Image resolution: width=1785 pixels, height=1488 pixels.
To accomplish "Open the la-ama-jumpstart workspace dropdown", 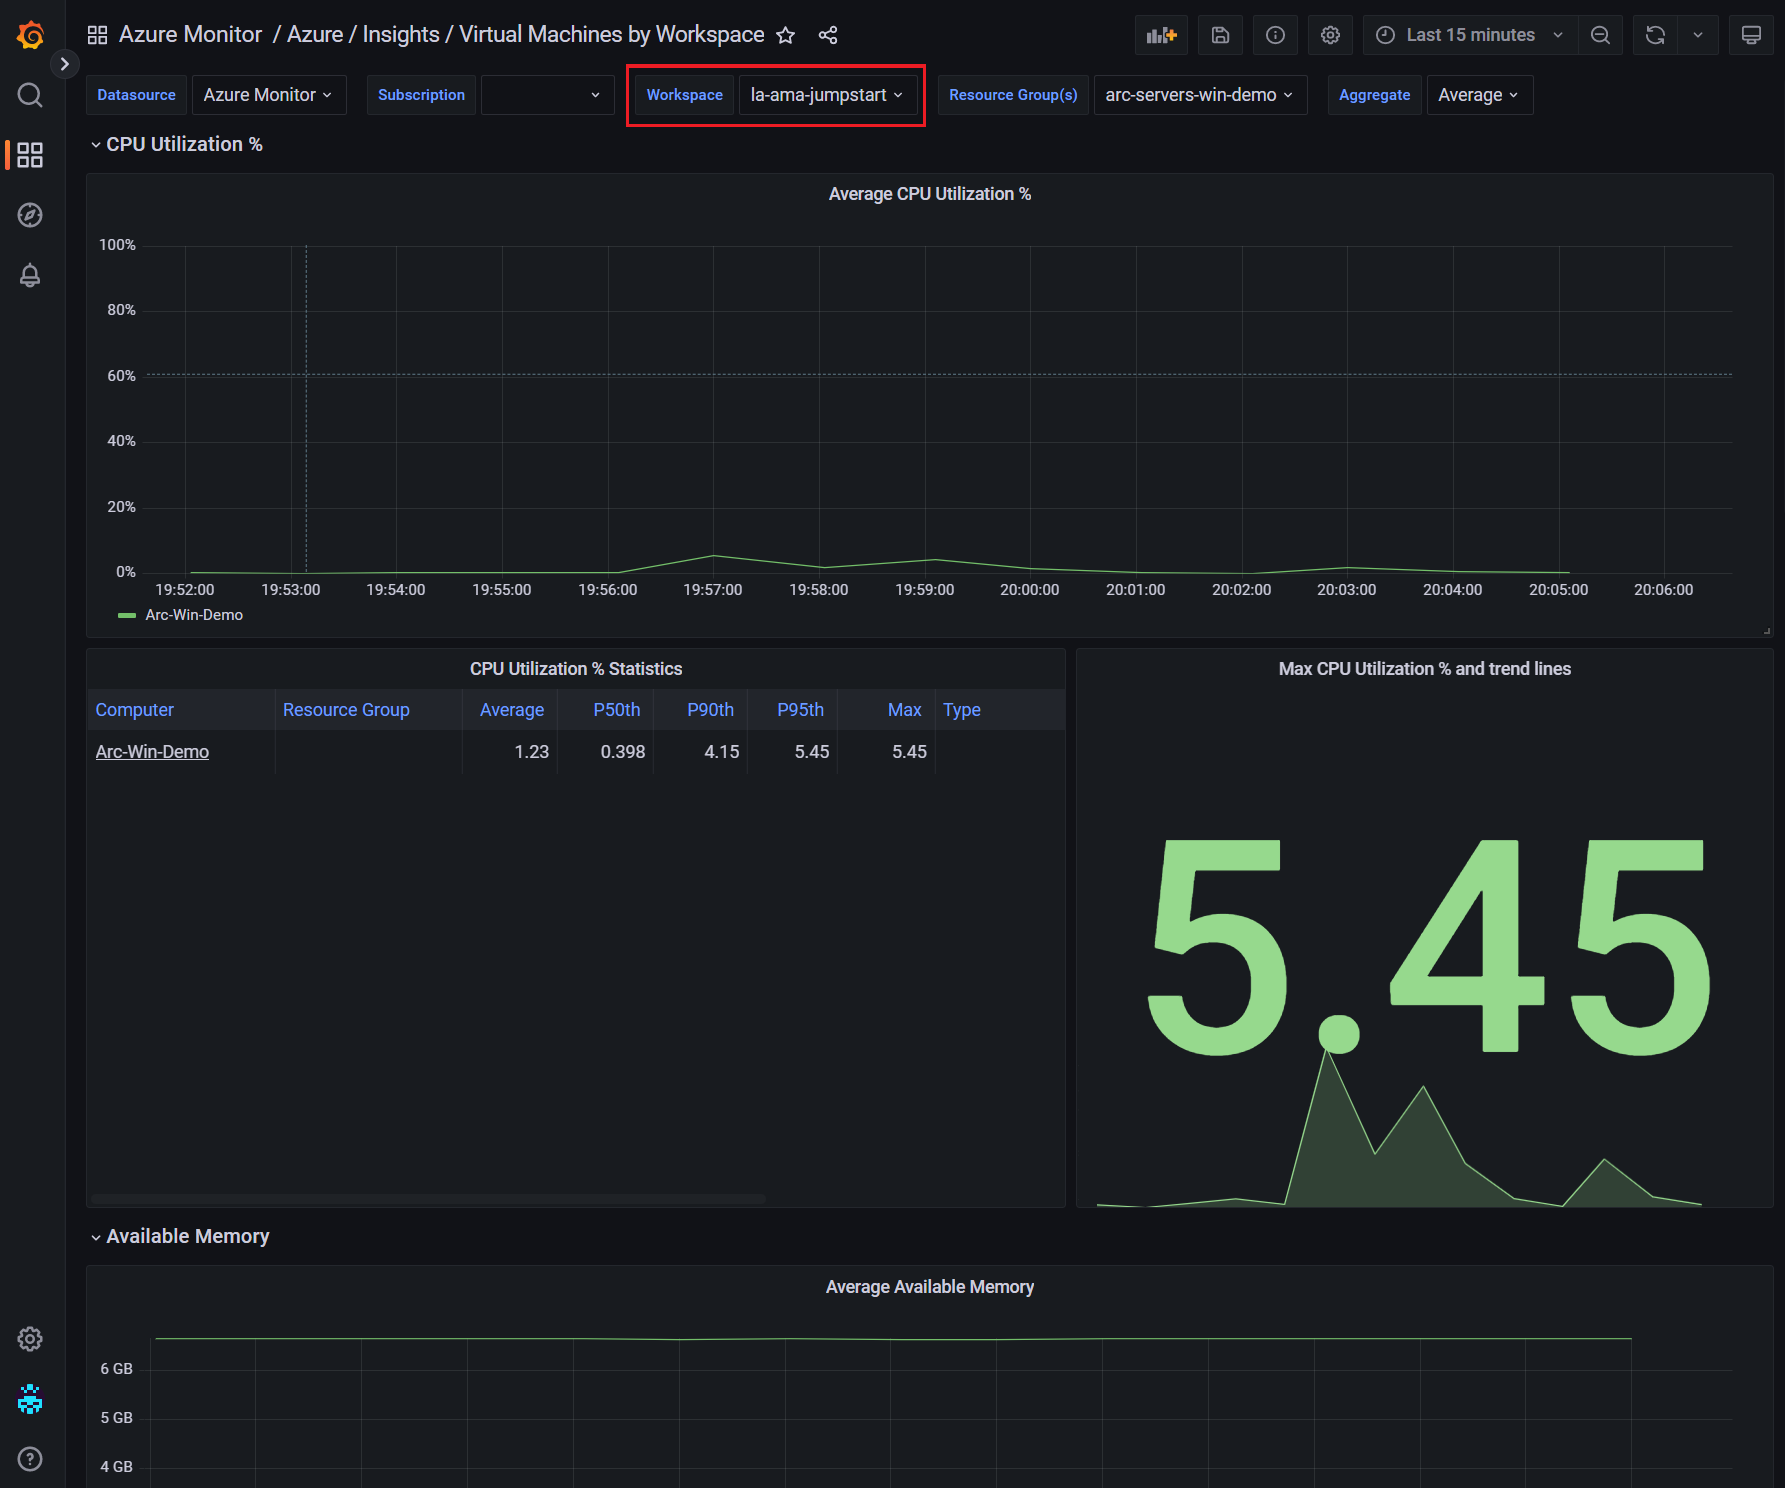I will pos(827,95).
